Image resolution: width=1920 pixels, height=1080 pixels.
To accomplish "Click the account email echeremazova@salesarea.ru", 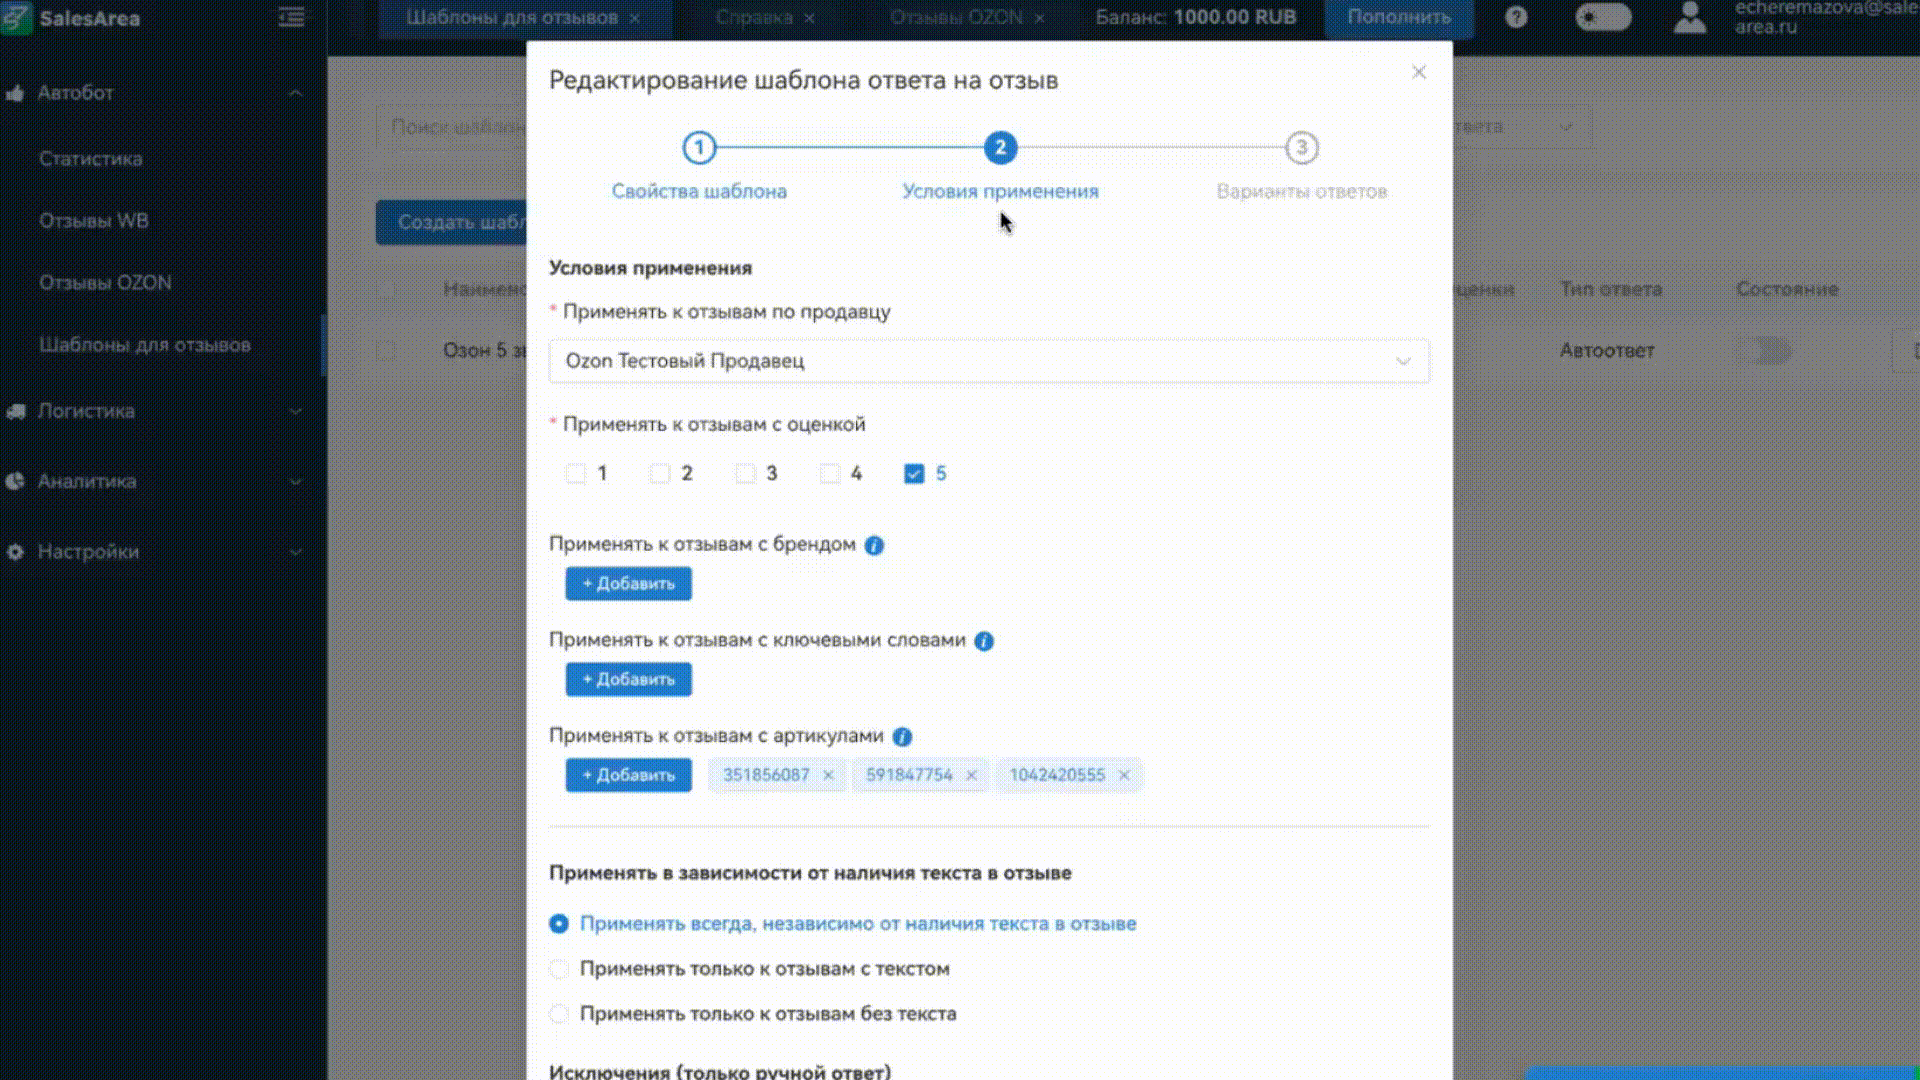I will (1826, 17).
